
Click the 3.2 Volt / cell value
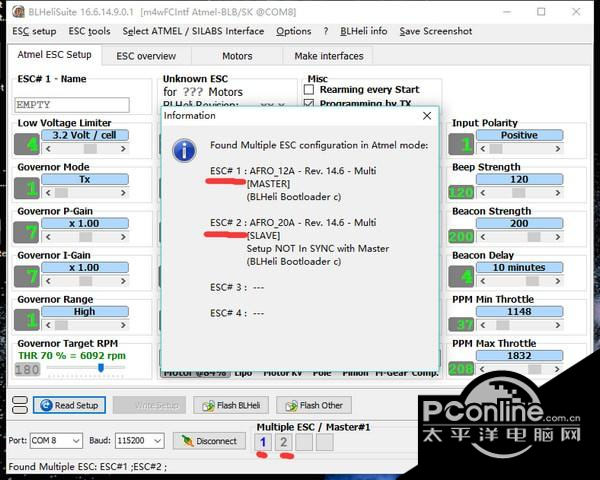tap(85, 135)
